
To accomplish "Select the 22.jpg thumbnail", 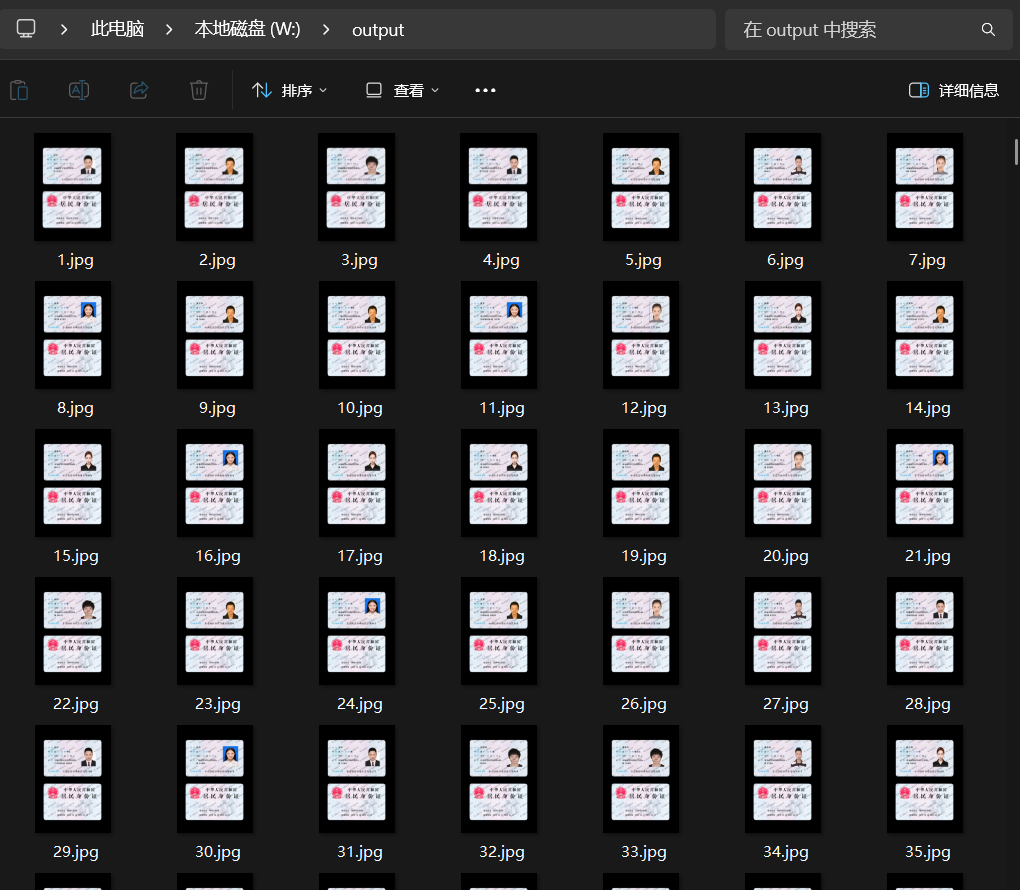I will (x=72, y=631).
